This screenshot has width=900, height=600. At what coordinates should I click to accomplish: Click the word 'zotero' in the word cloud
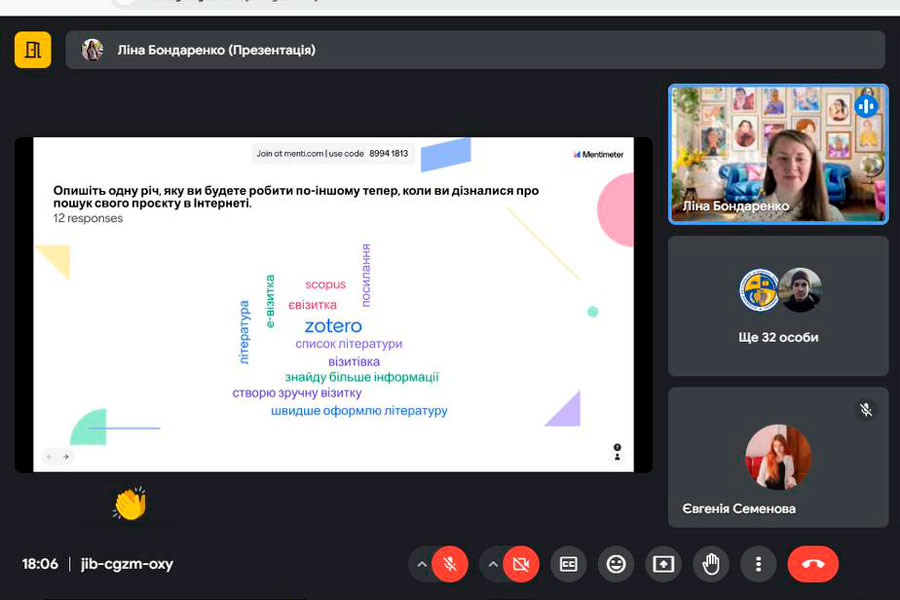click(333, 326)
